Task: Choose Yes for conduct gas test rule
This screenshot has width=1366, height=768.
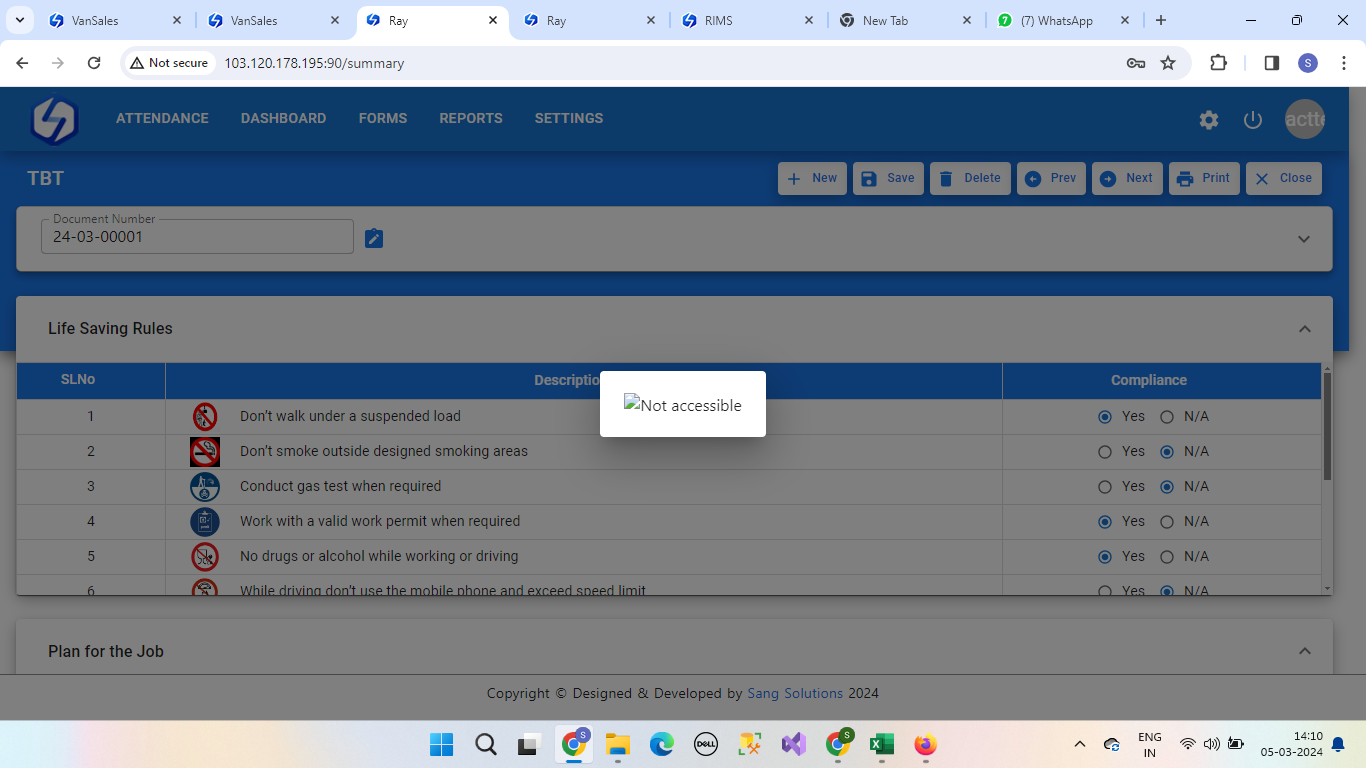Action: point(1105,487)
